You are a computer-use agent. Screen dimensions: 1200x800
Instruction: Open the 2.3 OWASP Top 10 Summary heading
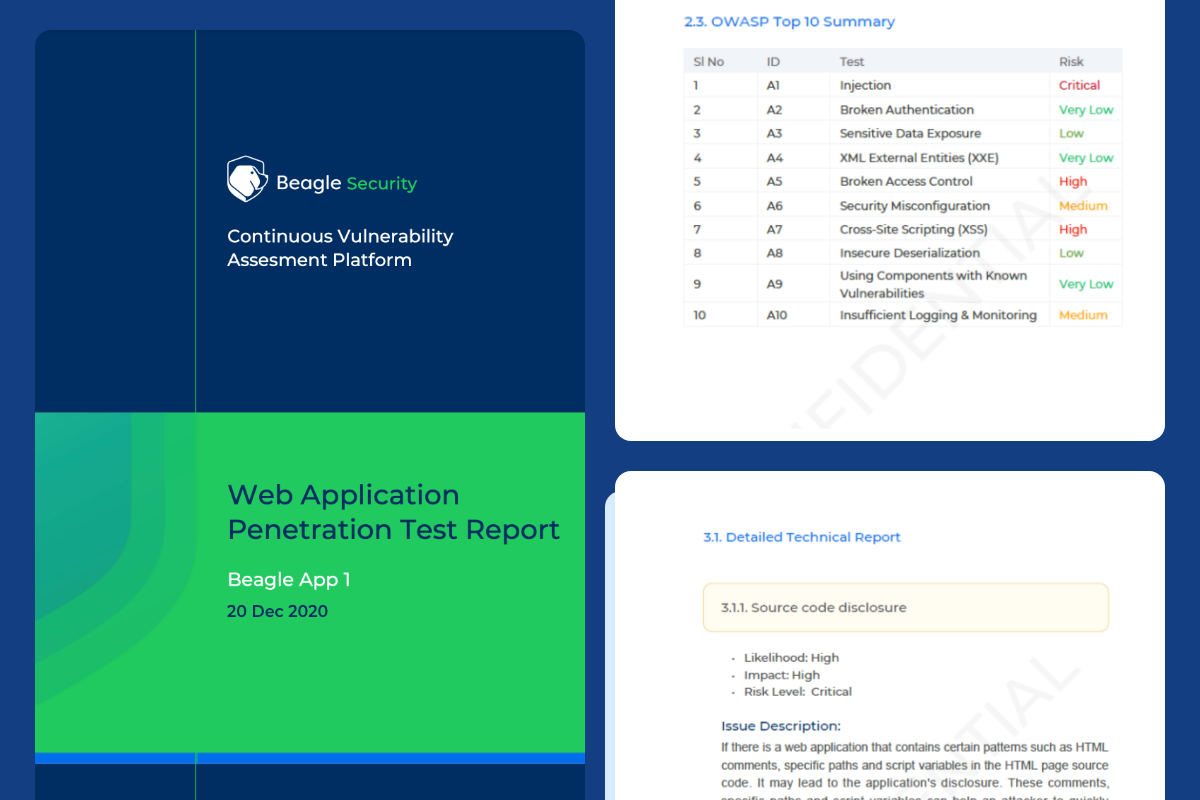(x=789, y=21)
